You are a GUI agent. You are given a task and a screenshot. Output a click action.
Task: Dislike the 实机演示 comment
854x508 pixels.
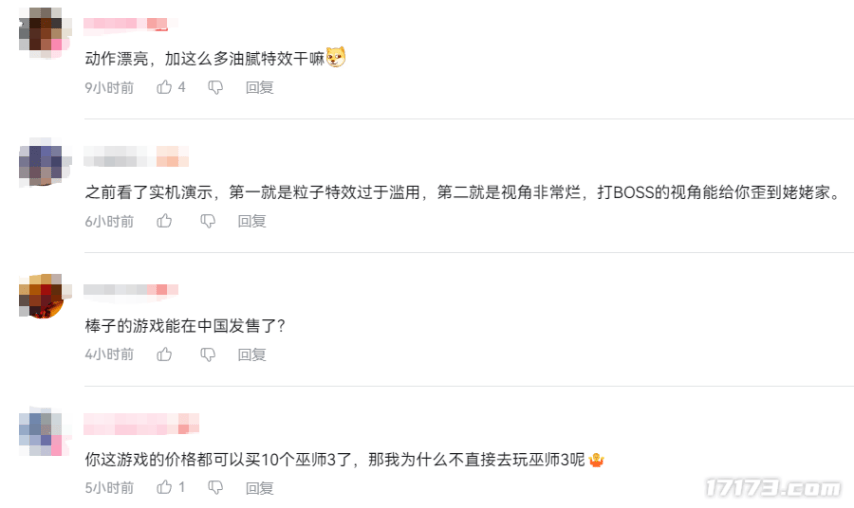click(207, 221)
